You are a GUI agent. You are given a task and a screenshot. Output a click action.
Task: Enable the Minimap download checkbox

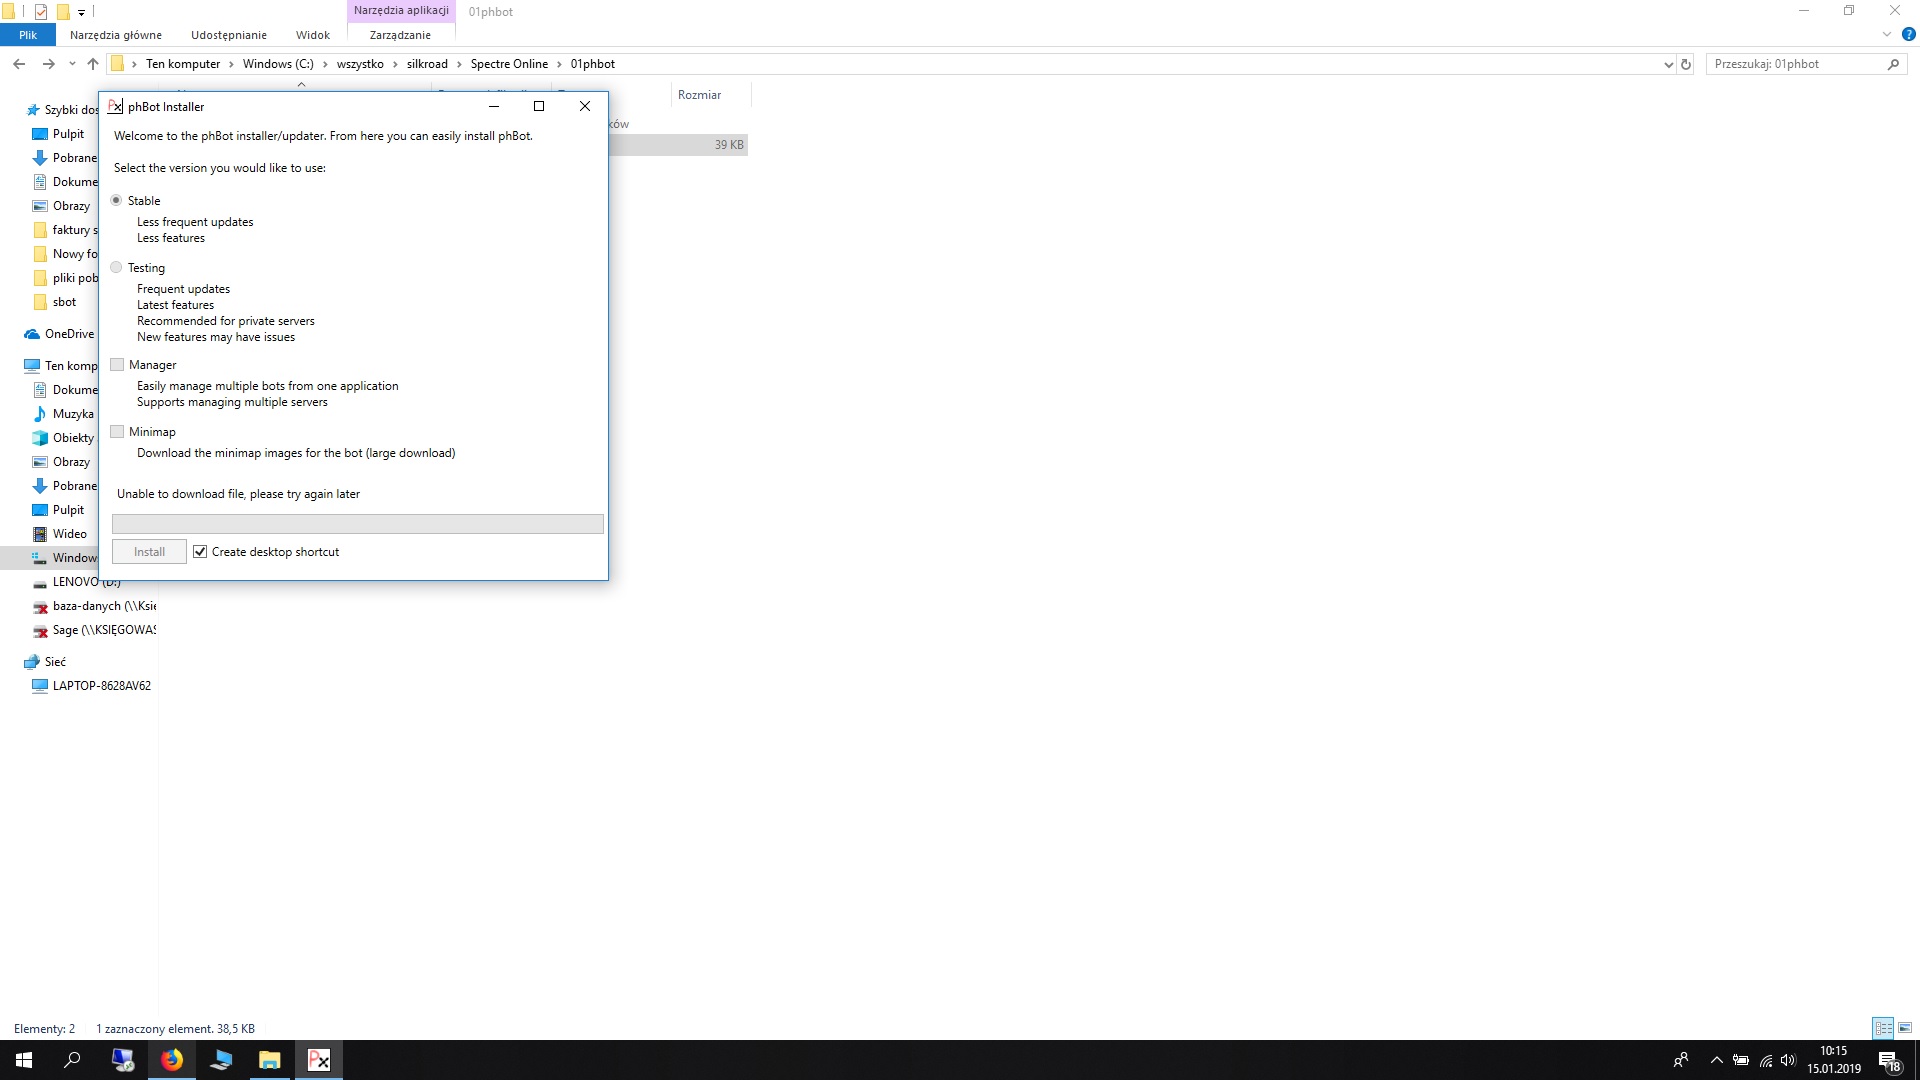click(x=118, y=432)
